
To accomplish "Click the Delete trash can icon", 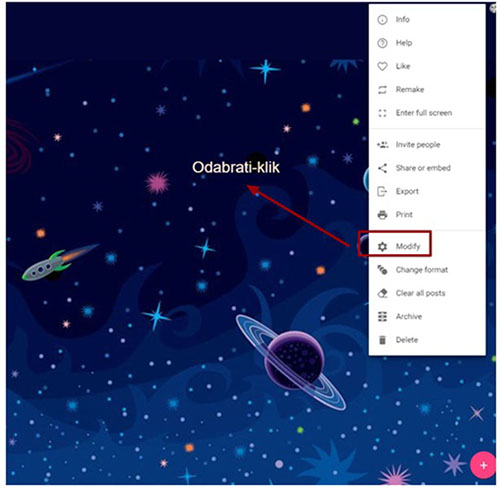I will pyautogui.click(x=382, y=340).
